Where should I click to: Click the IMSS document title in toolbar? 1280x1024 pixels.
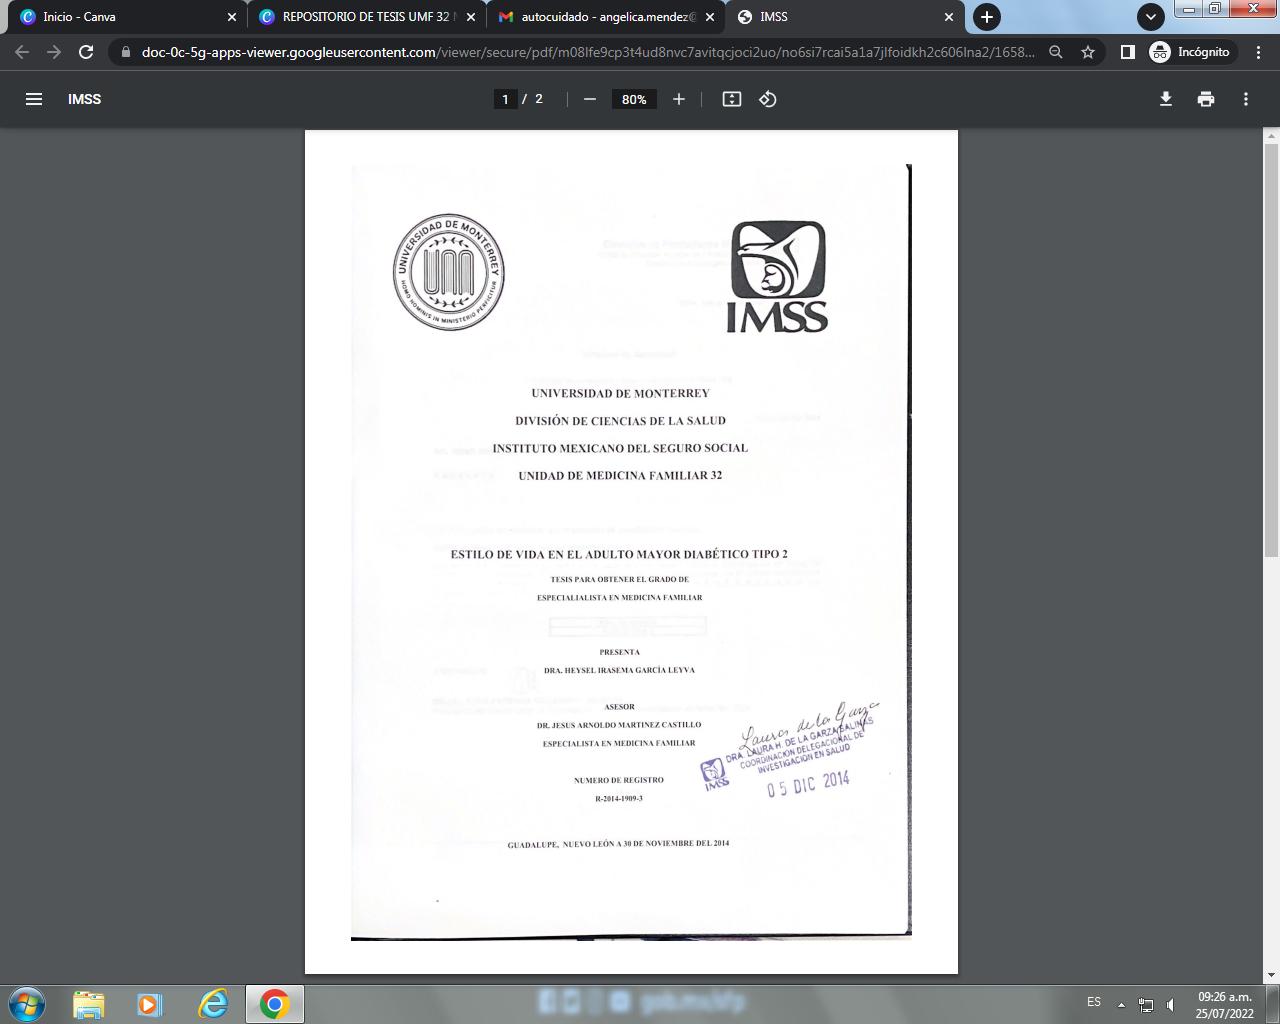[85, 99]
